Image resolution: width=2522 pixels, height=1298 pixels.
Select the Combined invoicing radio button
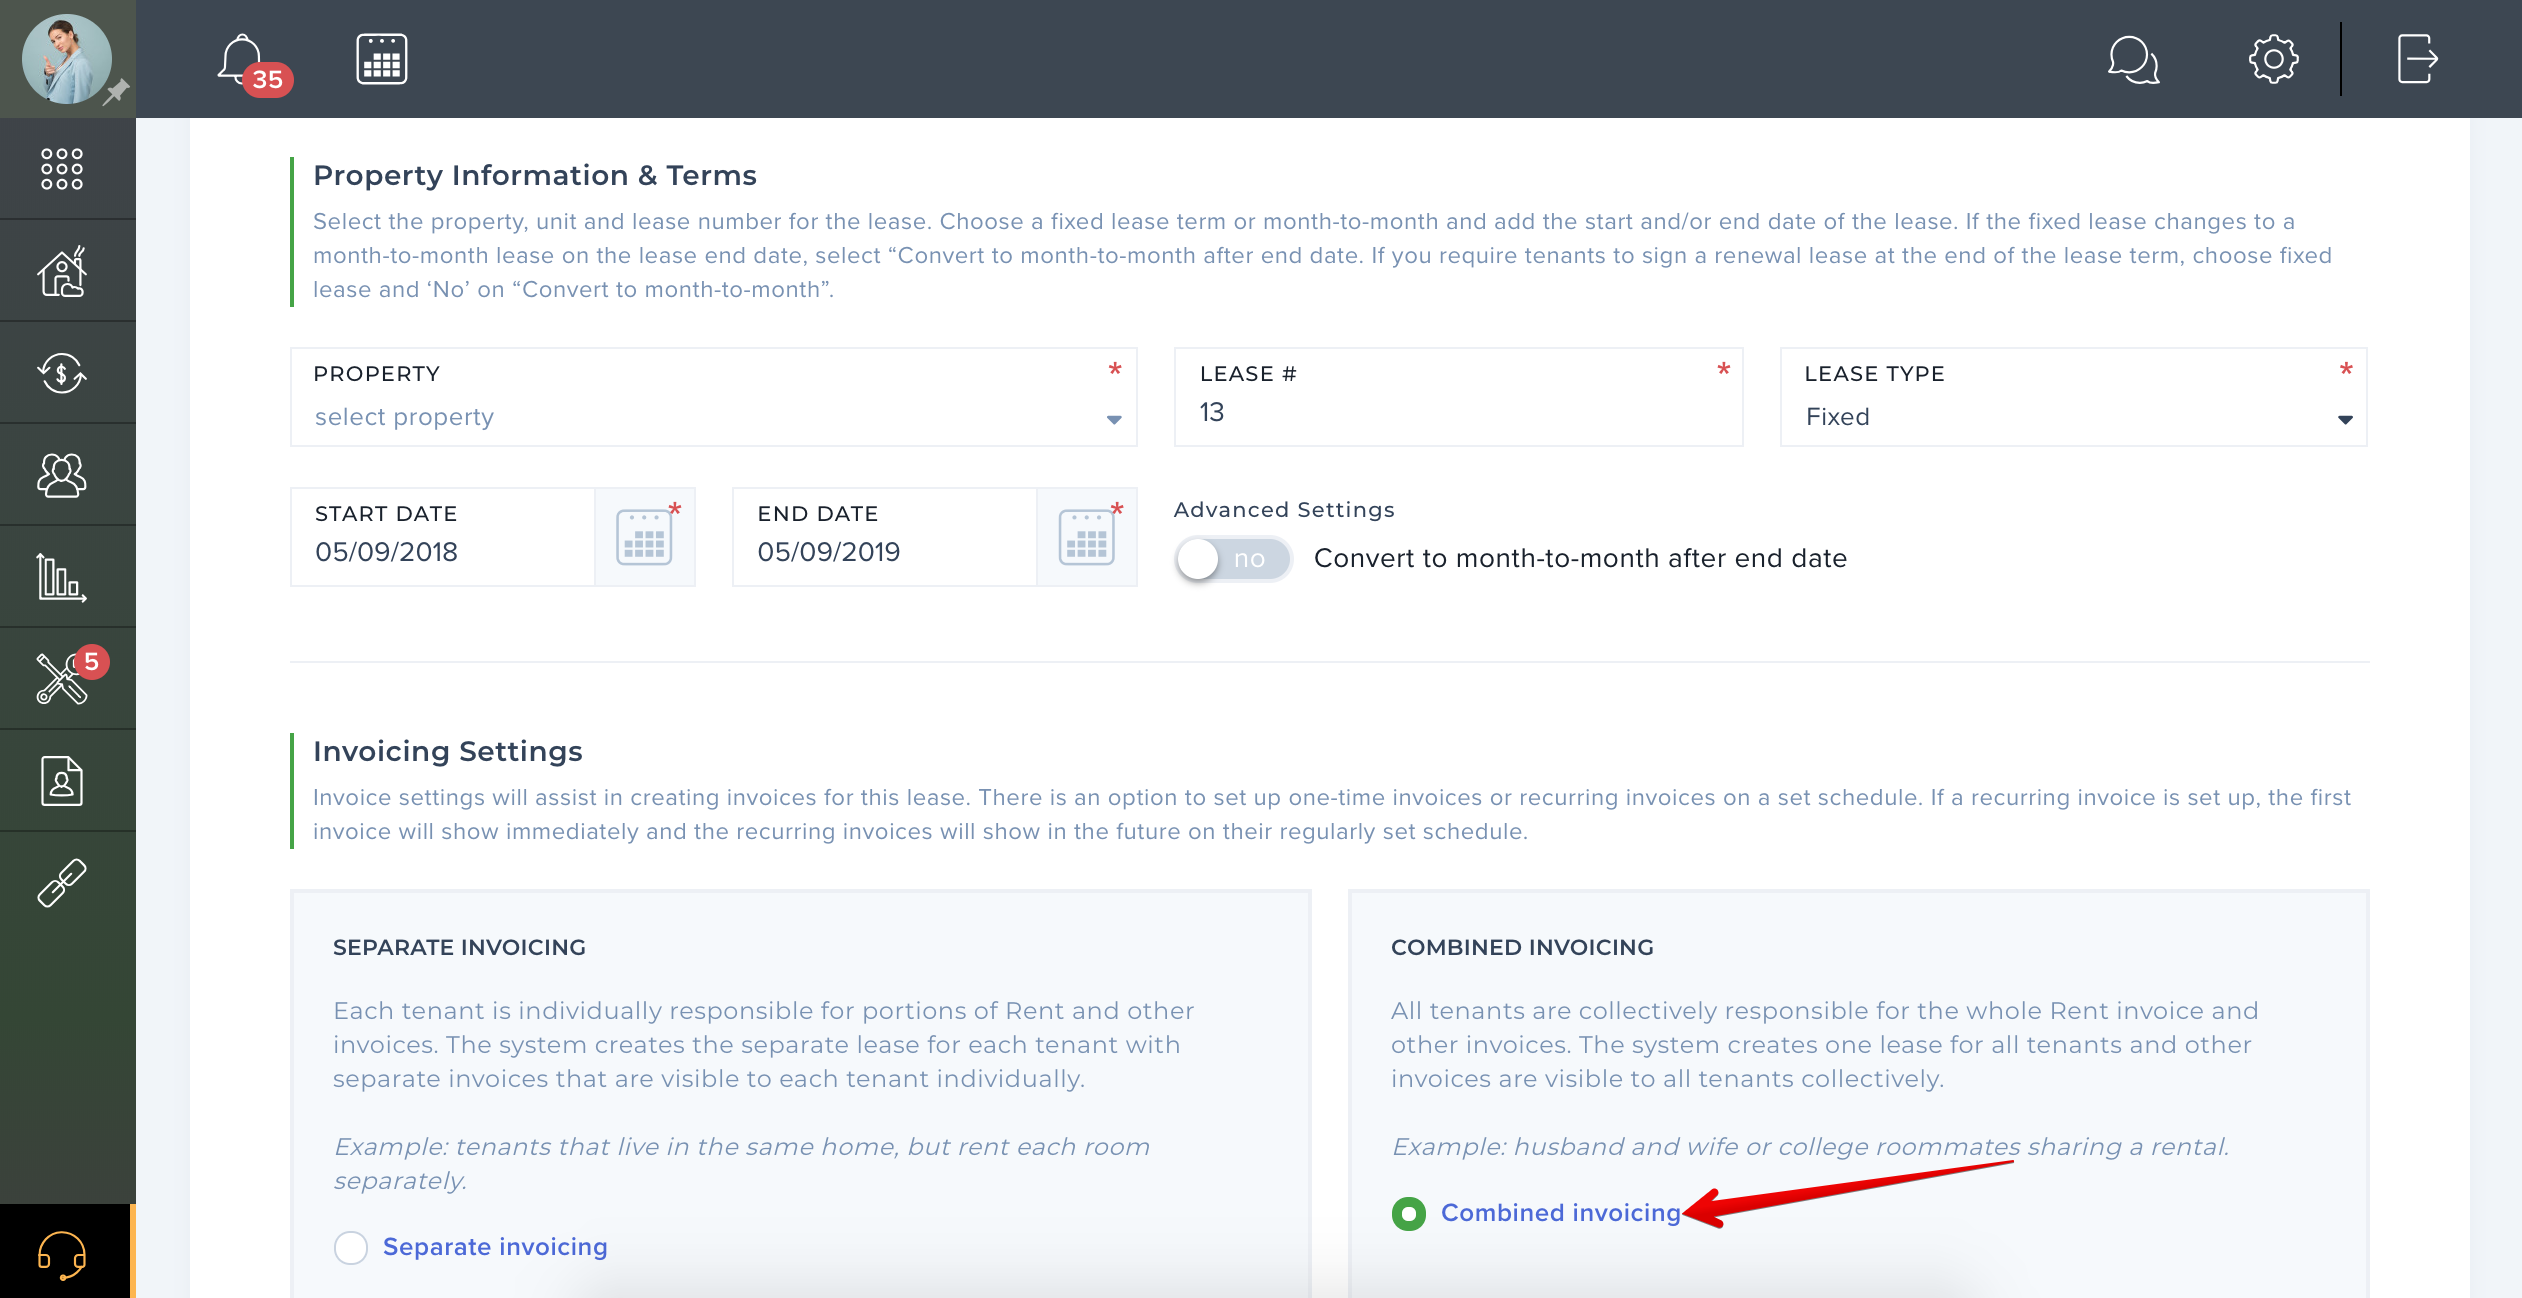tap(1409, 1213)
